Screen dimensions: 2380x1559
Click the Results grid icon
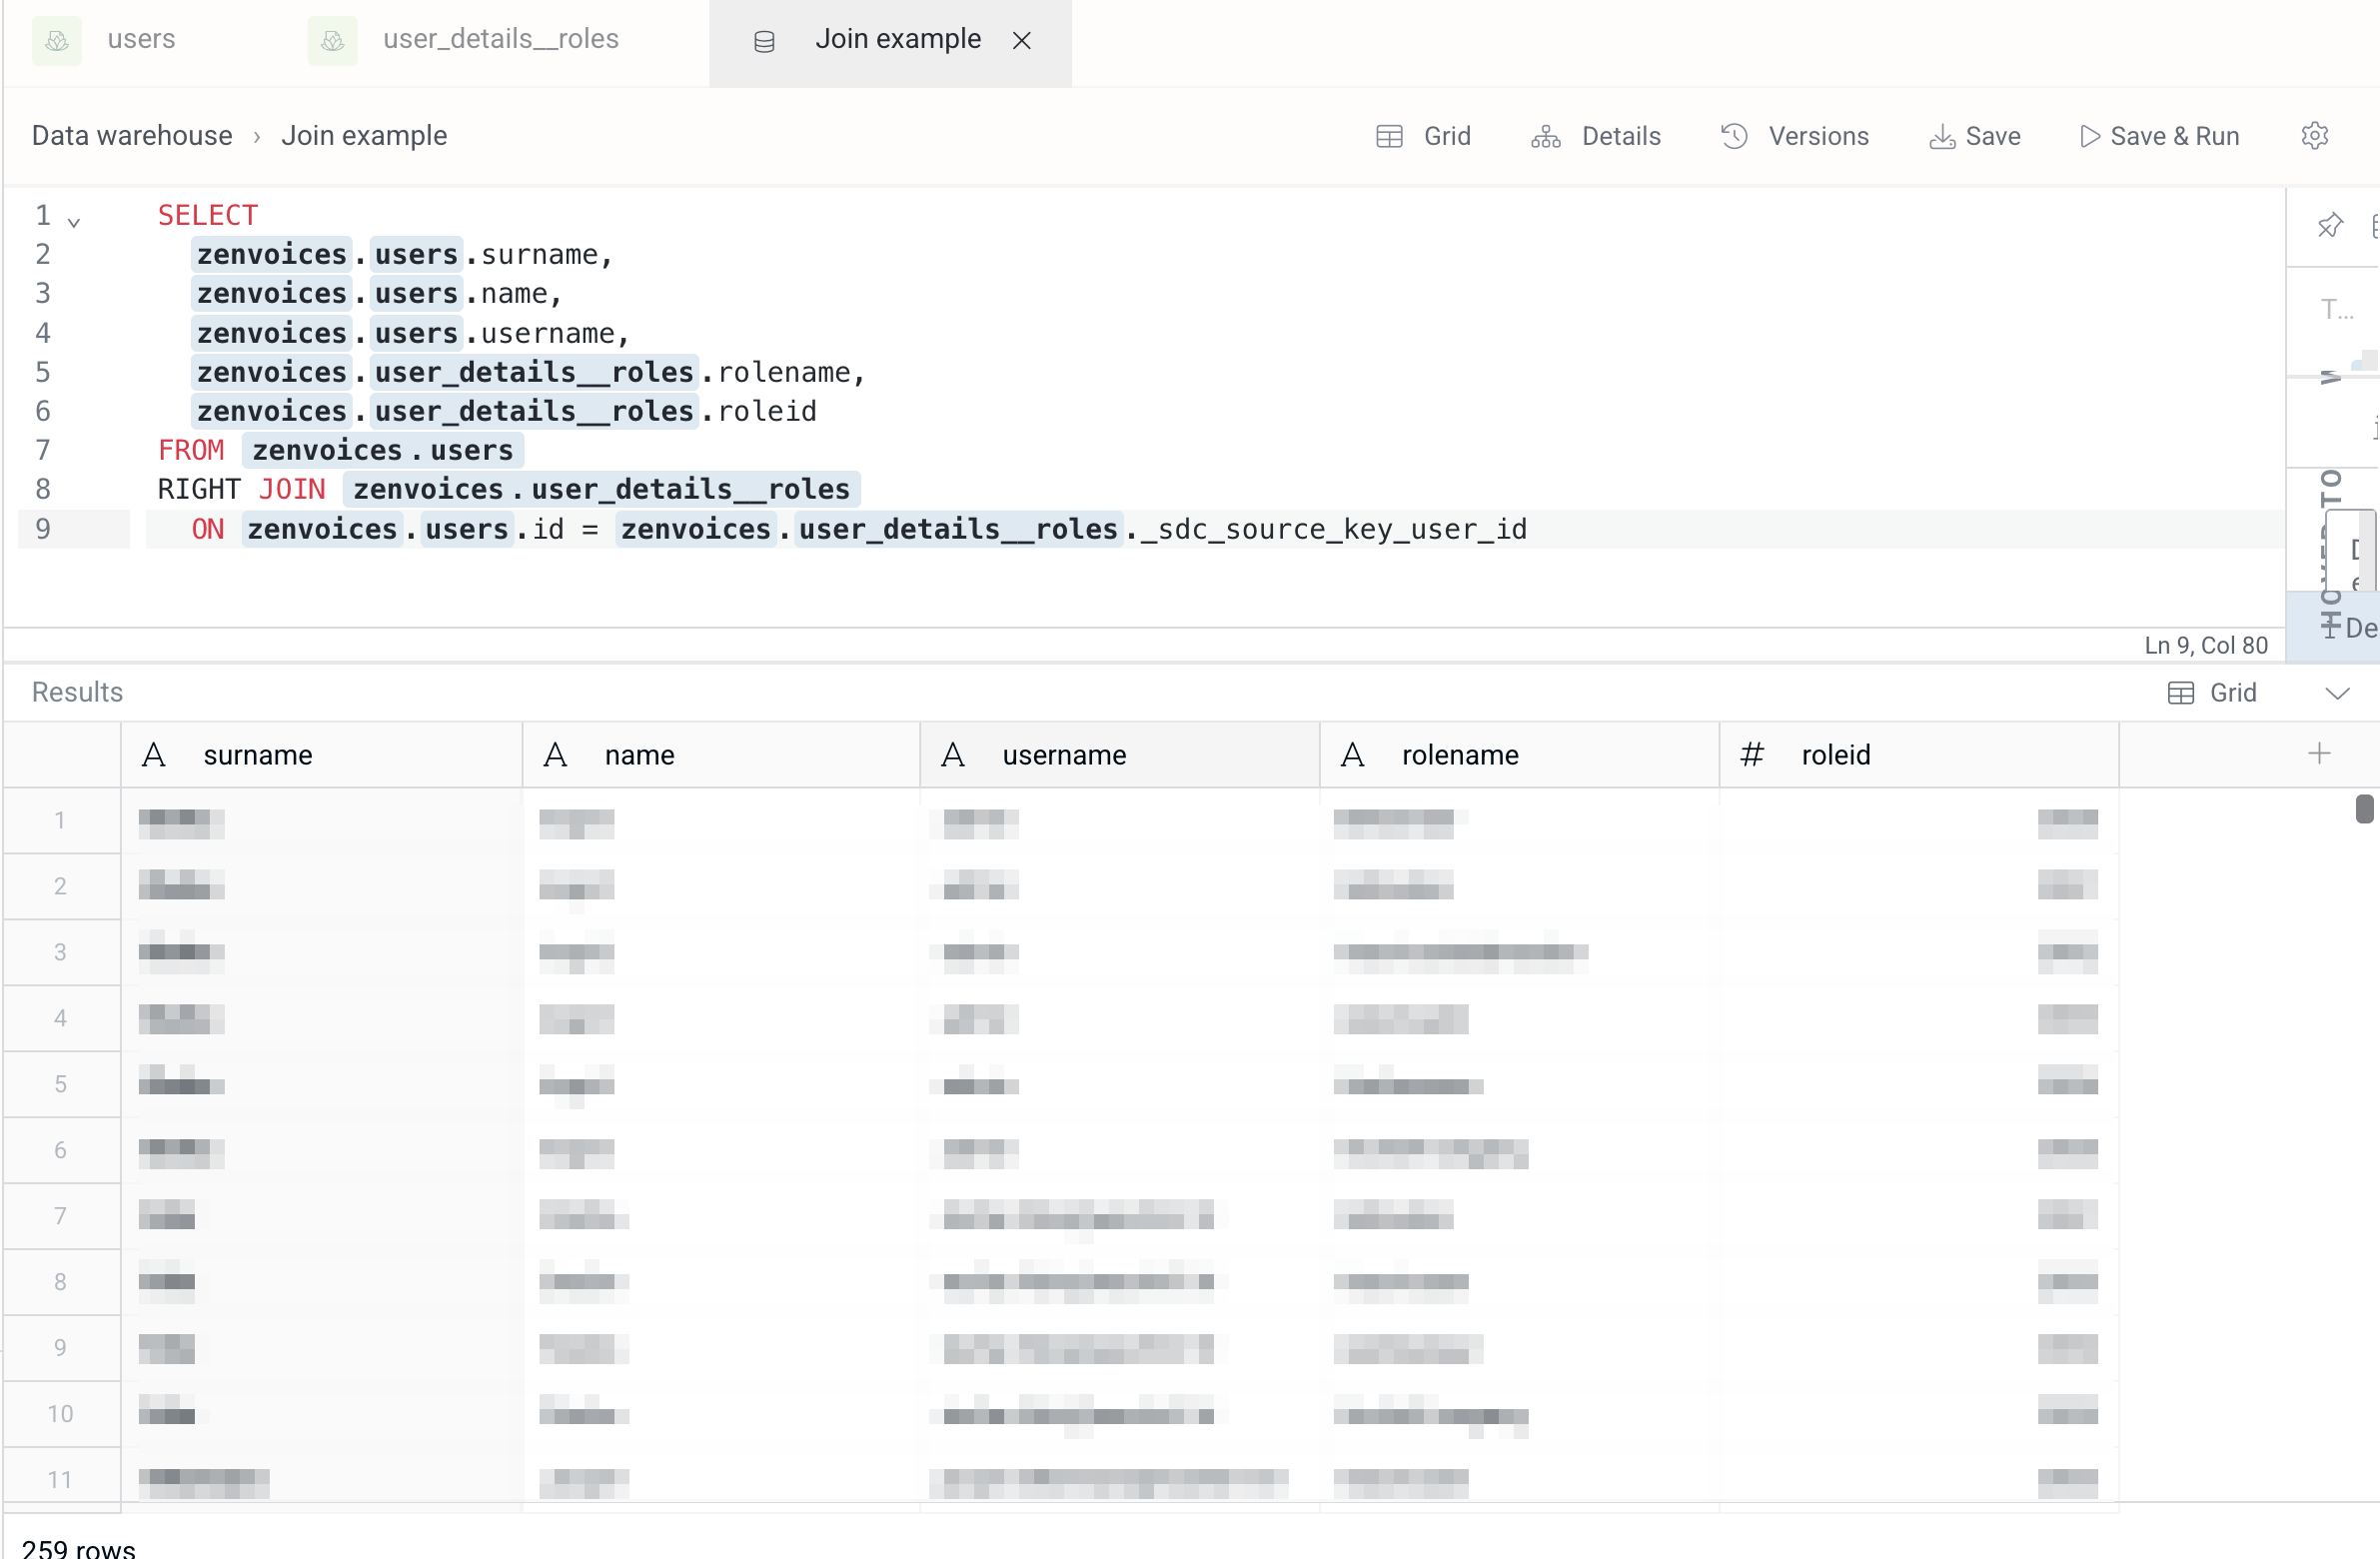2181,694
